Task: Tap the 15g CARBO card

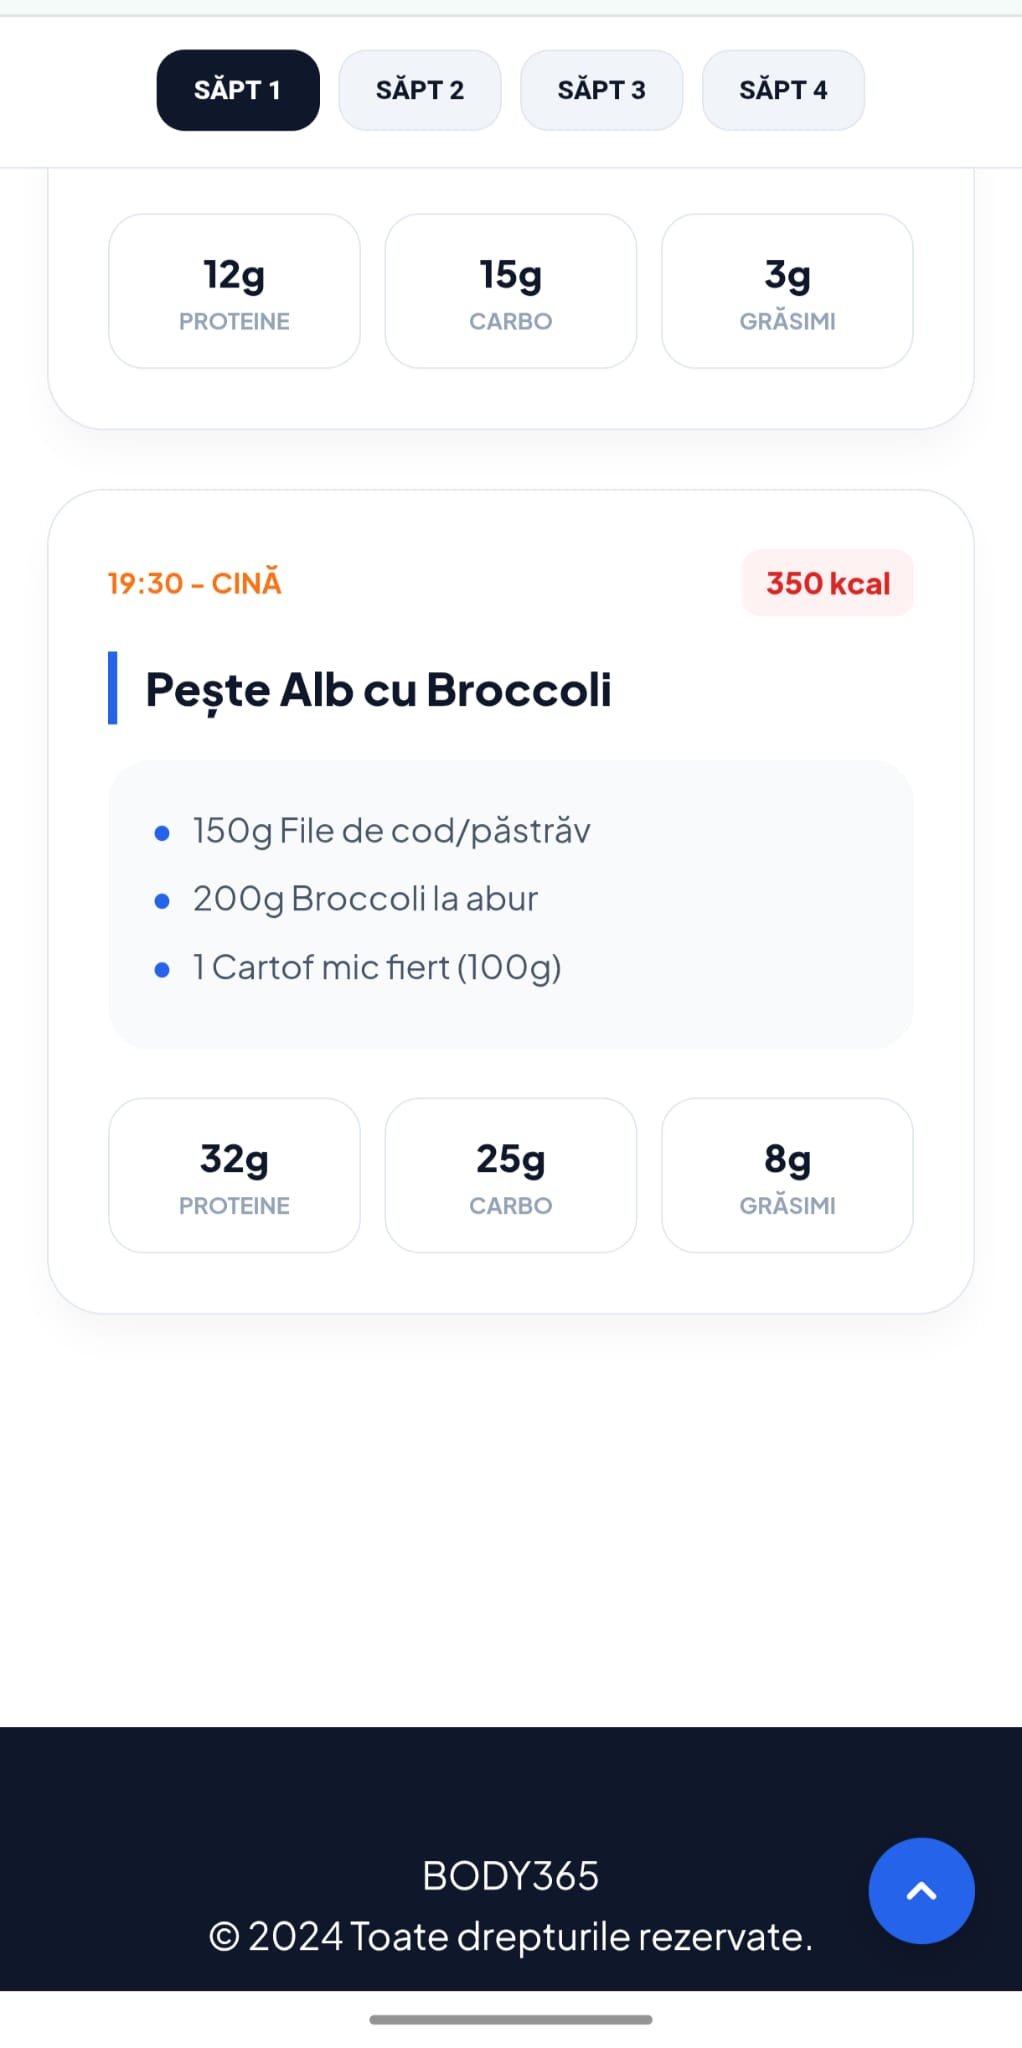Action: [511, 291]
